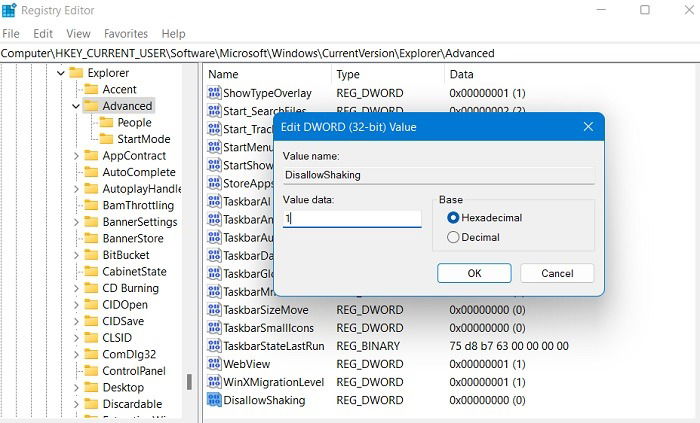The height and width of the screenshot is (423, 700).
Task: Select the CIDSave tree entry
Action: pos(123,321)
